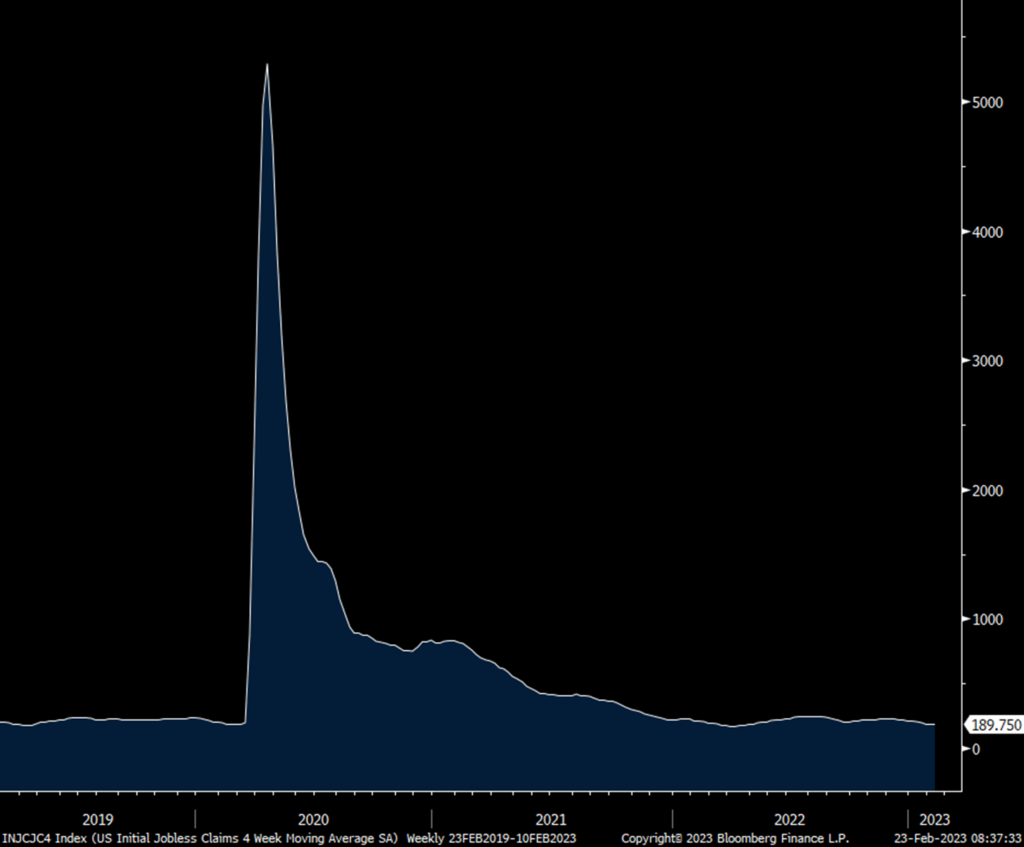Screen dimensions: 1024x847
Task: Select the 5000 y-axis label
Action: 987,103
